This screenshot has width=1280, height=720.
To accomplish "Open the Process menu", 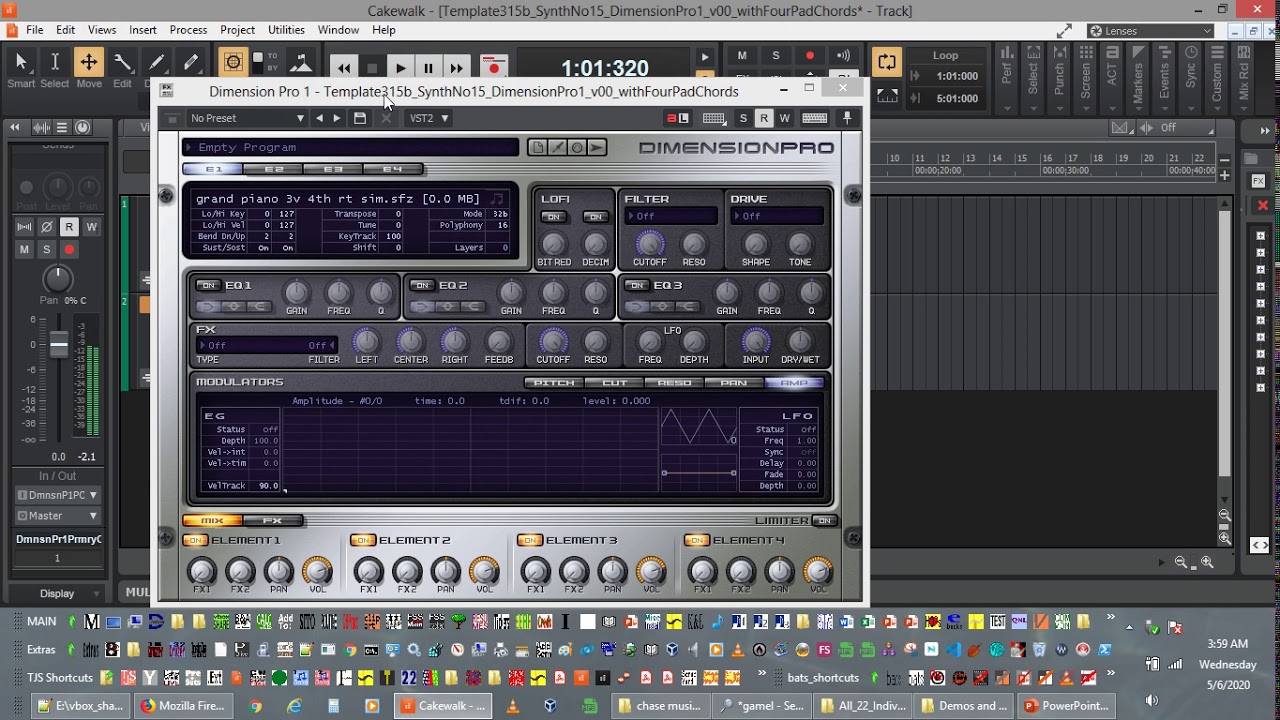I will [x=188, y=30].
